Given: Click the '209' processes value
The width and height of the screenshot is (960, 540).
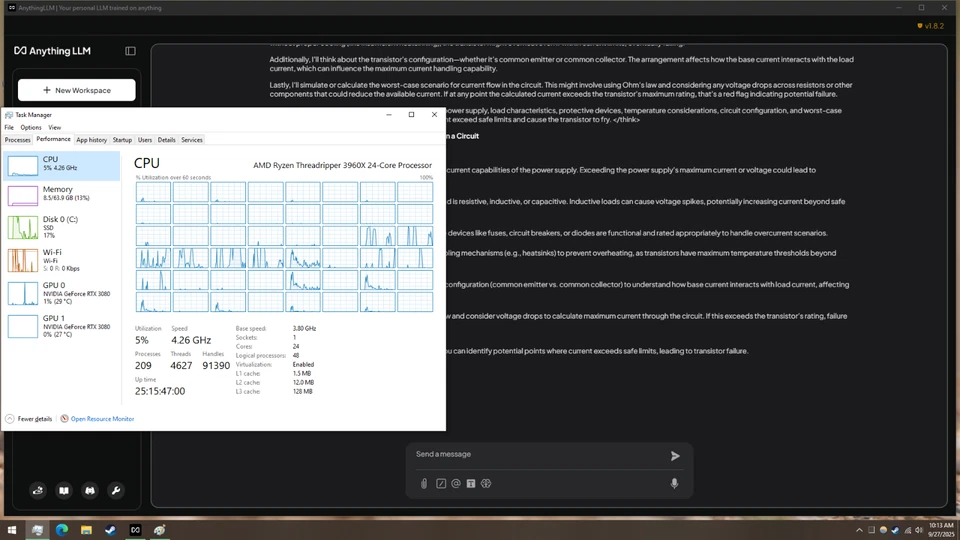Looking at the screenshot, I should pos(143,366).
